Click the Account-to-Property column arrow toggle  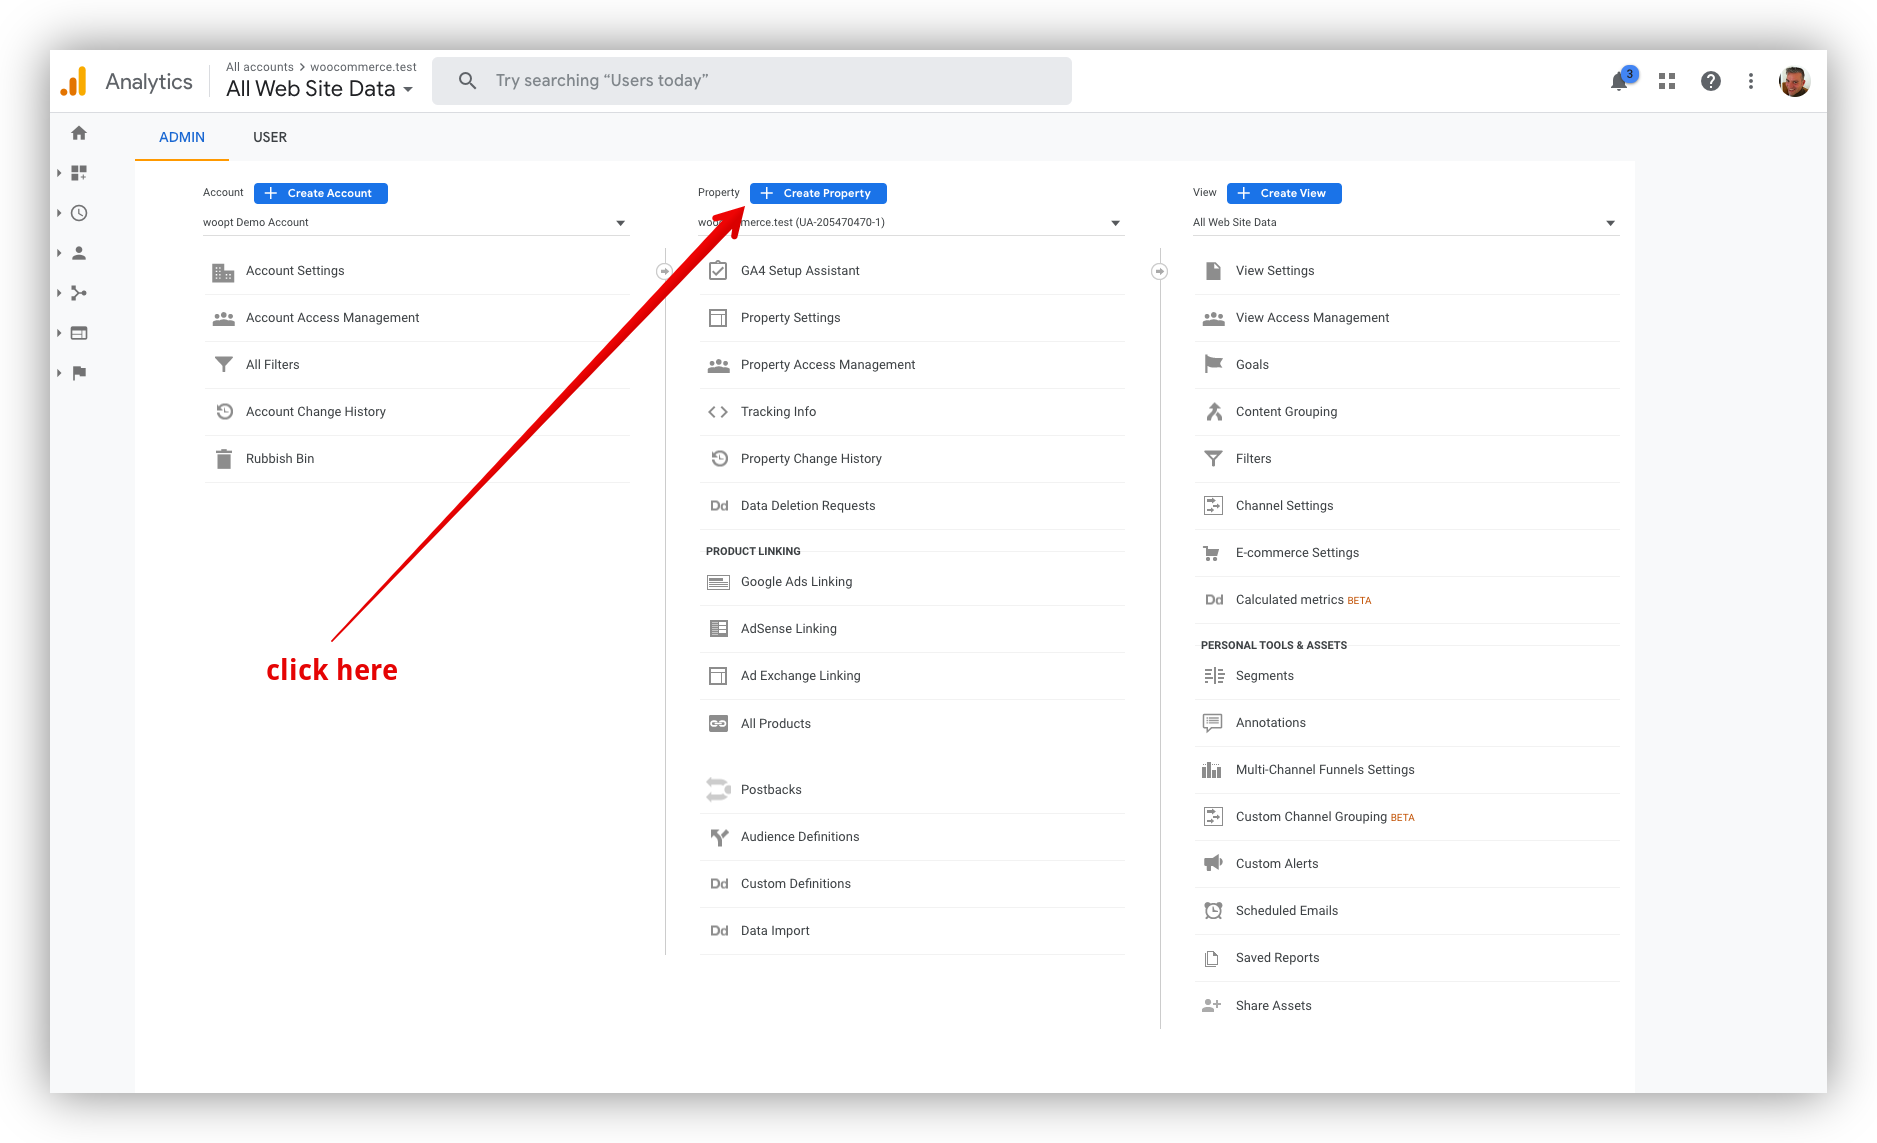tap(664, 271)
